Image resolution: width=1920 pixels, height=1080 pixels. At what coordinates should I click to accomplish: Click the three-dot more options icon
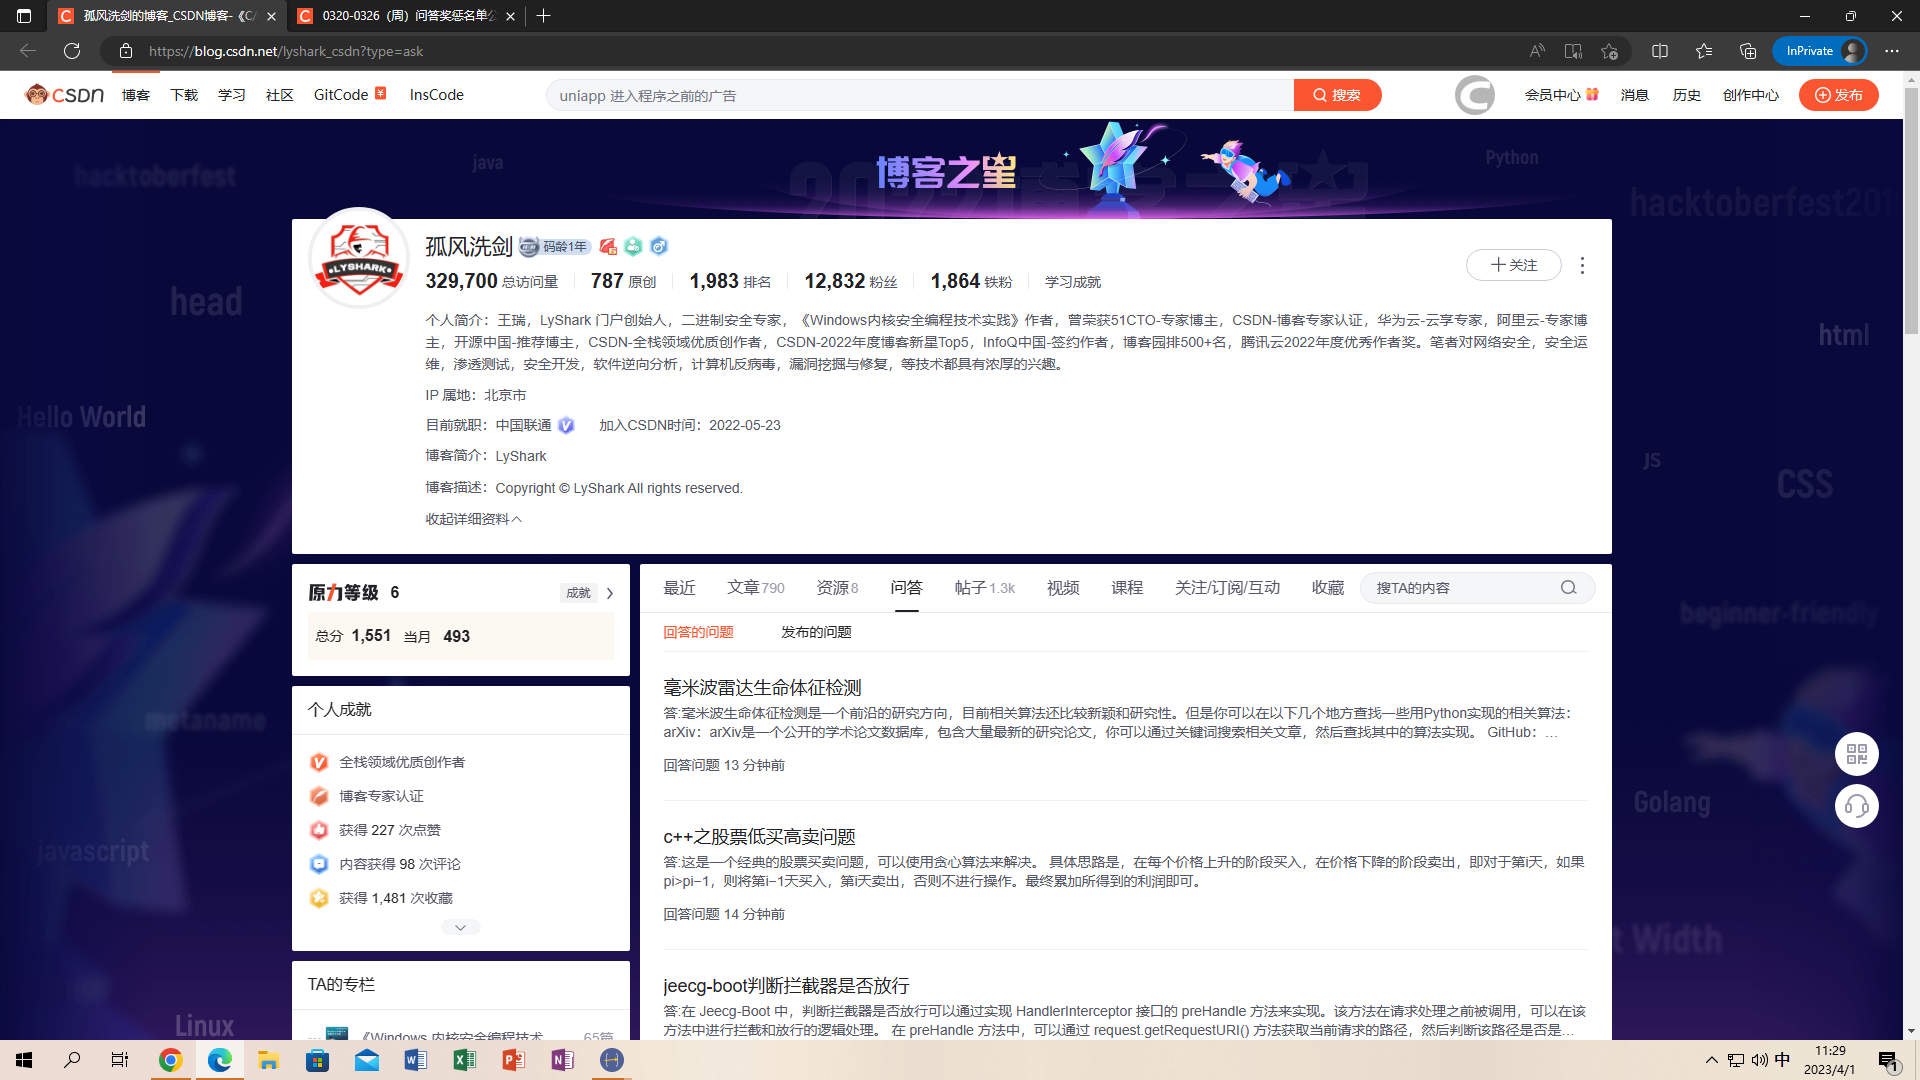1582,265
